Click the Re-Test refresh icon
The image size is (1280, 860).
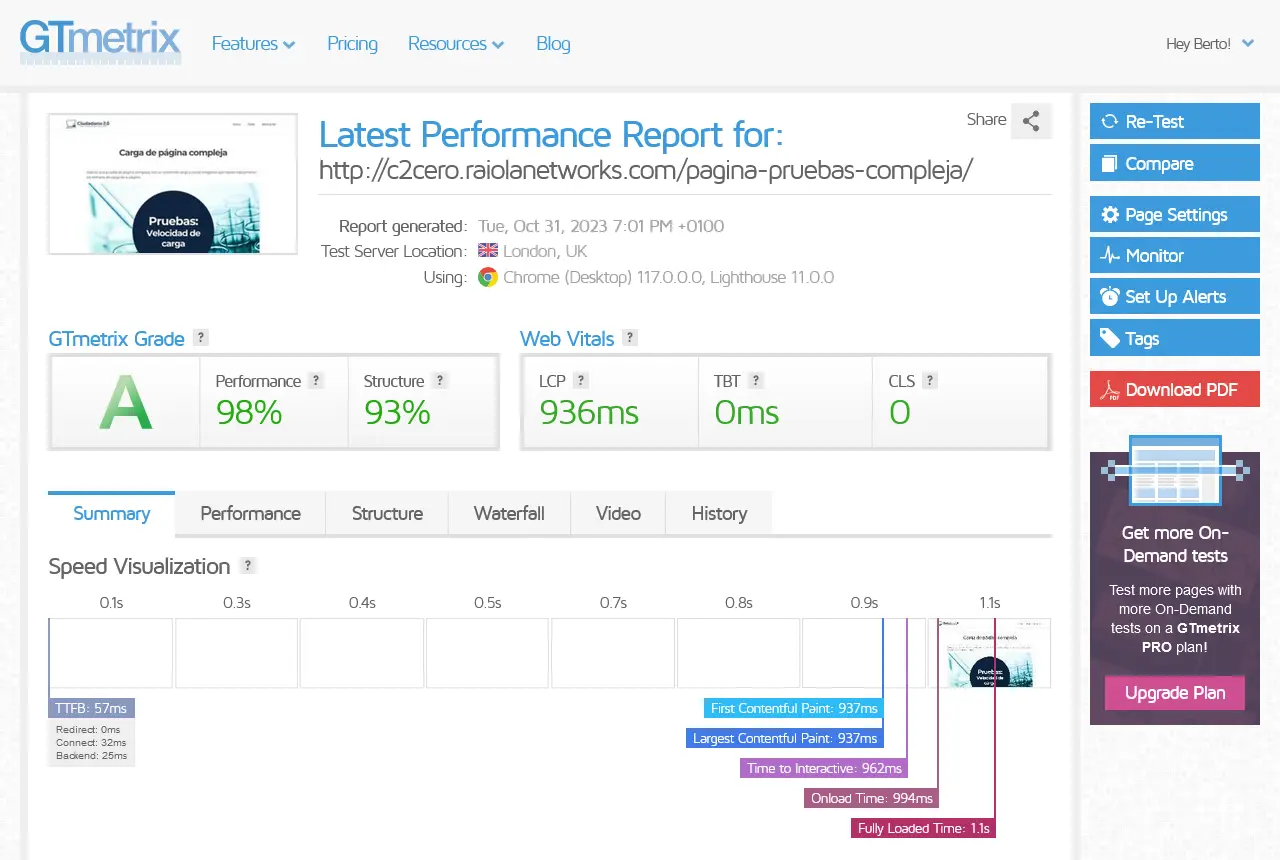(1109, 122)
